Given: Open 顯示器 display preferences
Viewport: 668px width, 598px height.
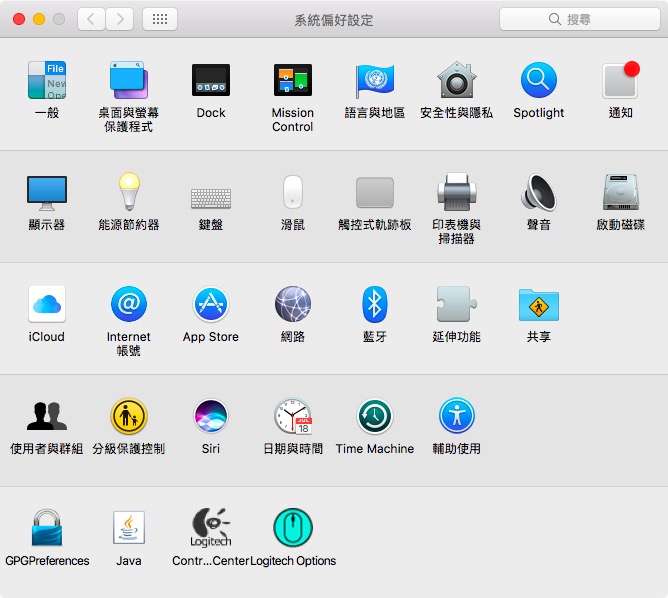Looking at the screenshot, I should pyautogui.click(x=47, y=193).
